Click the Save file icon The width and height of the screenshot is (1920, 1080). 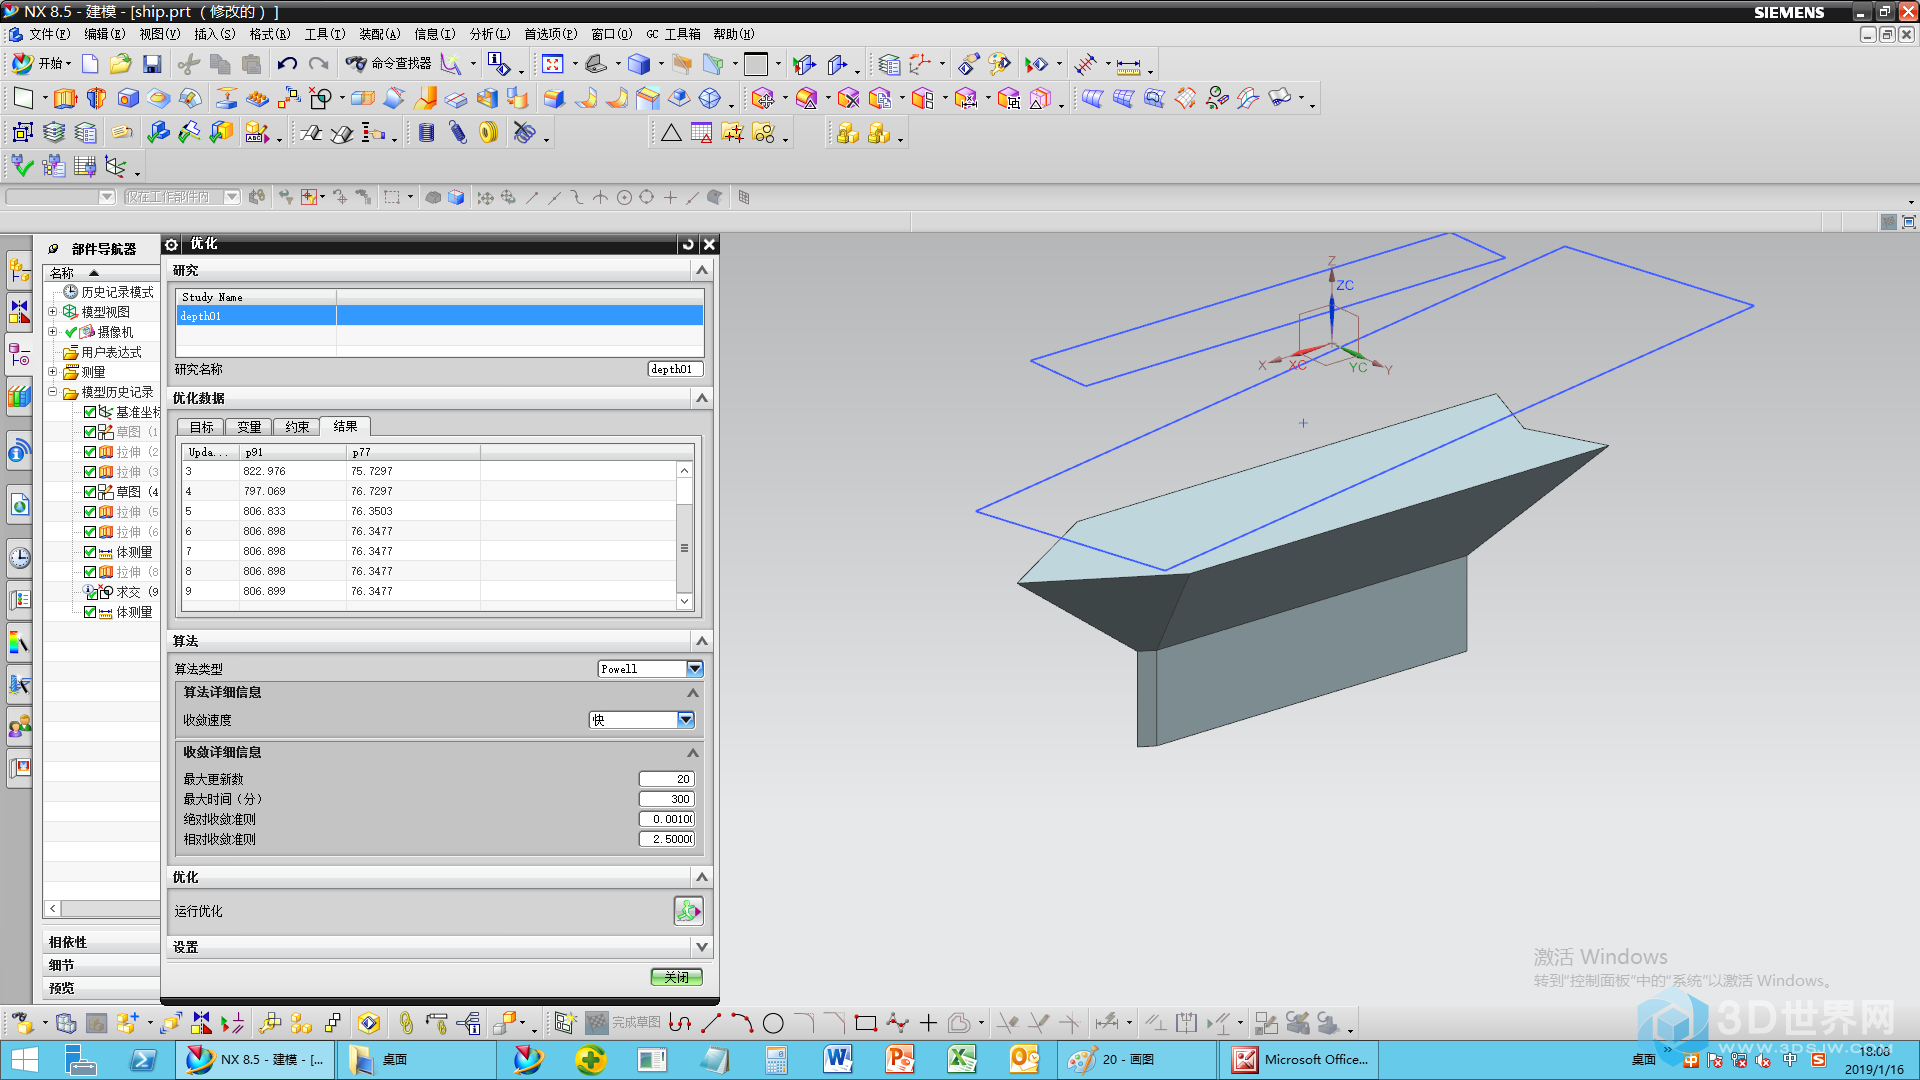[152, 65]
